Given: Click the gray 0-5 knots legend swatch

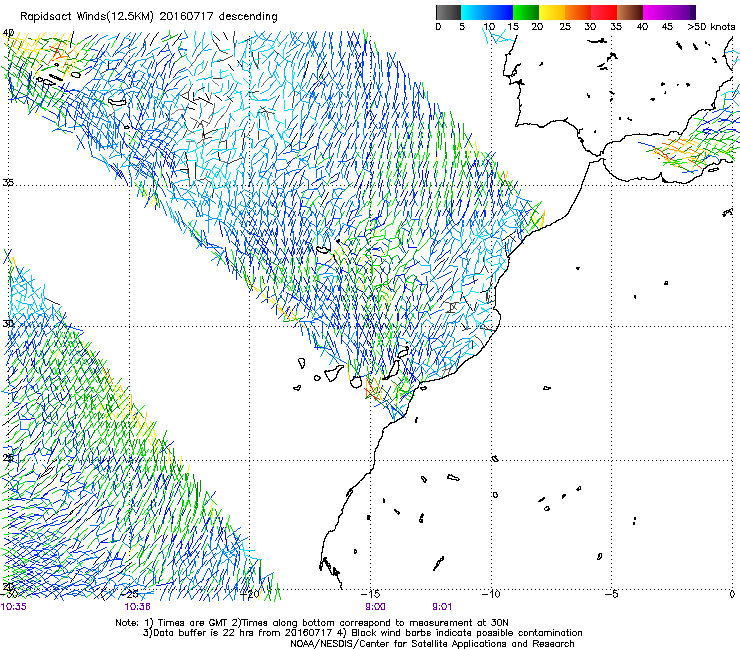Looking at the screenshot, I should click(x=448, y=12).
